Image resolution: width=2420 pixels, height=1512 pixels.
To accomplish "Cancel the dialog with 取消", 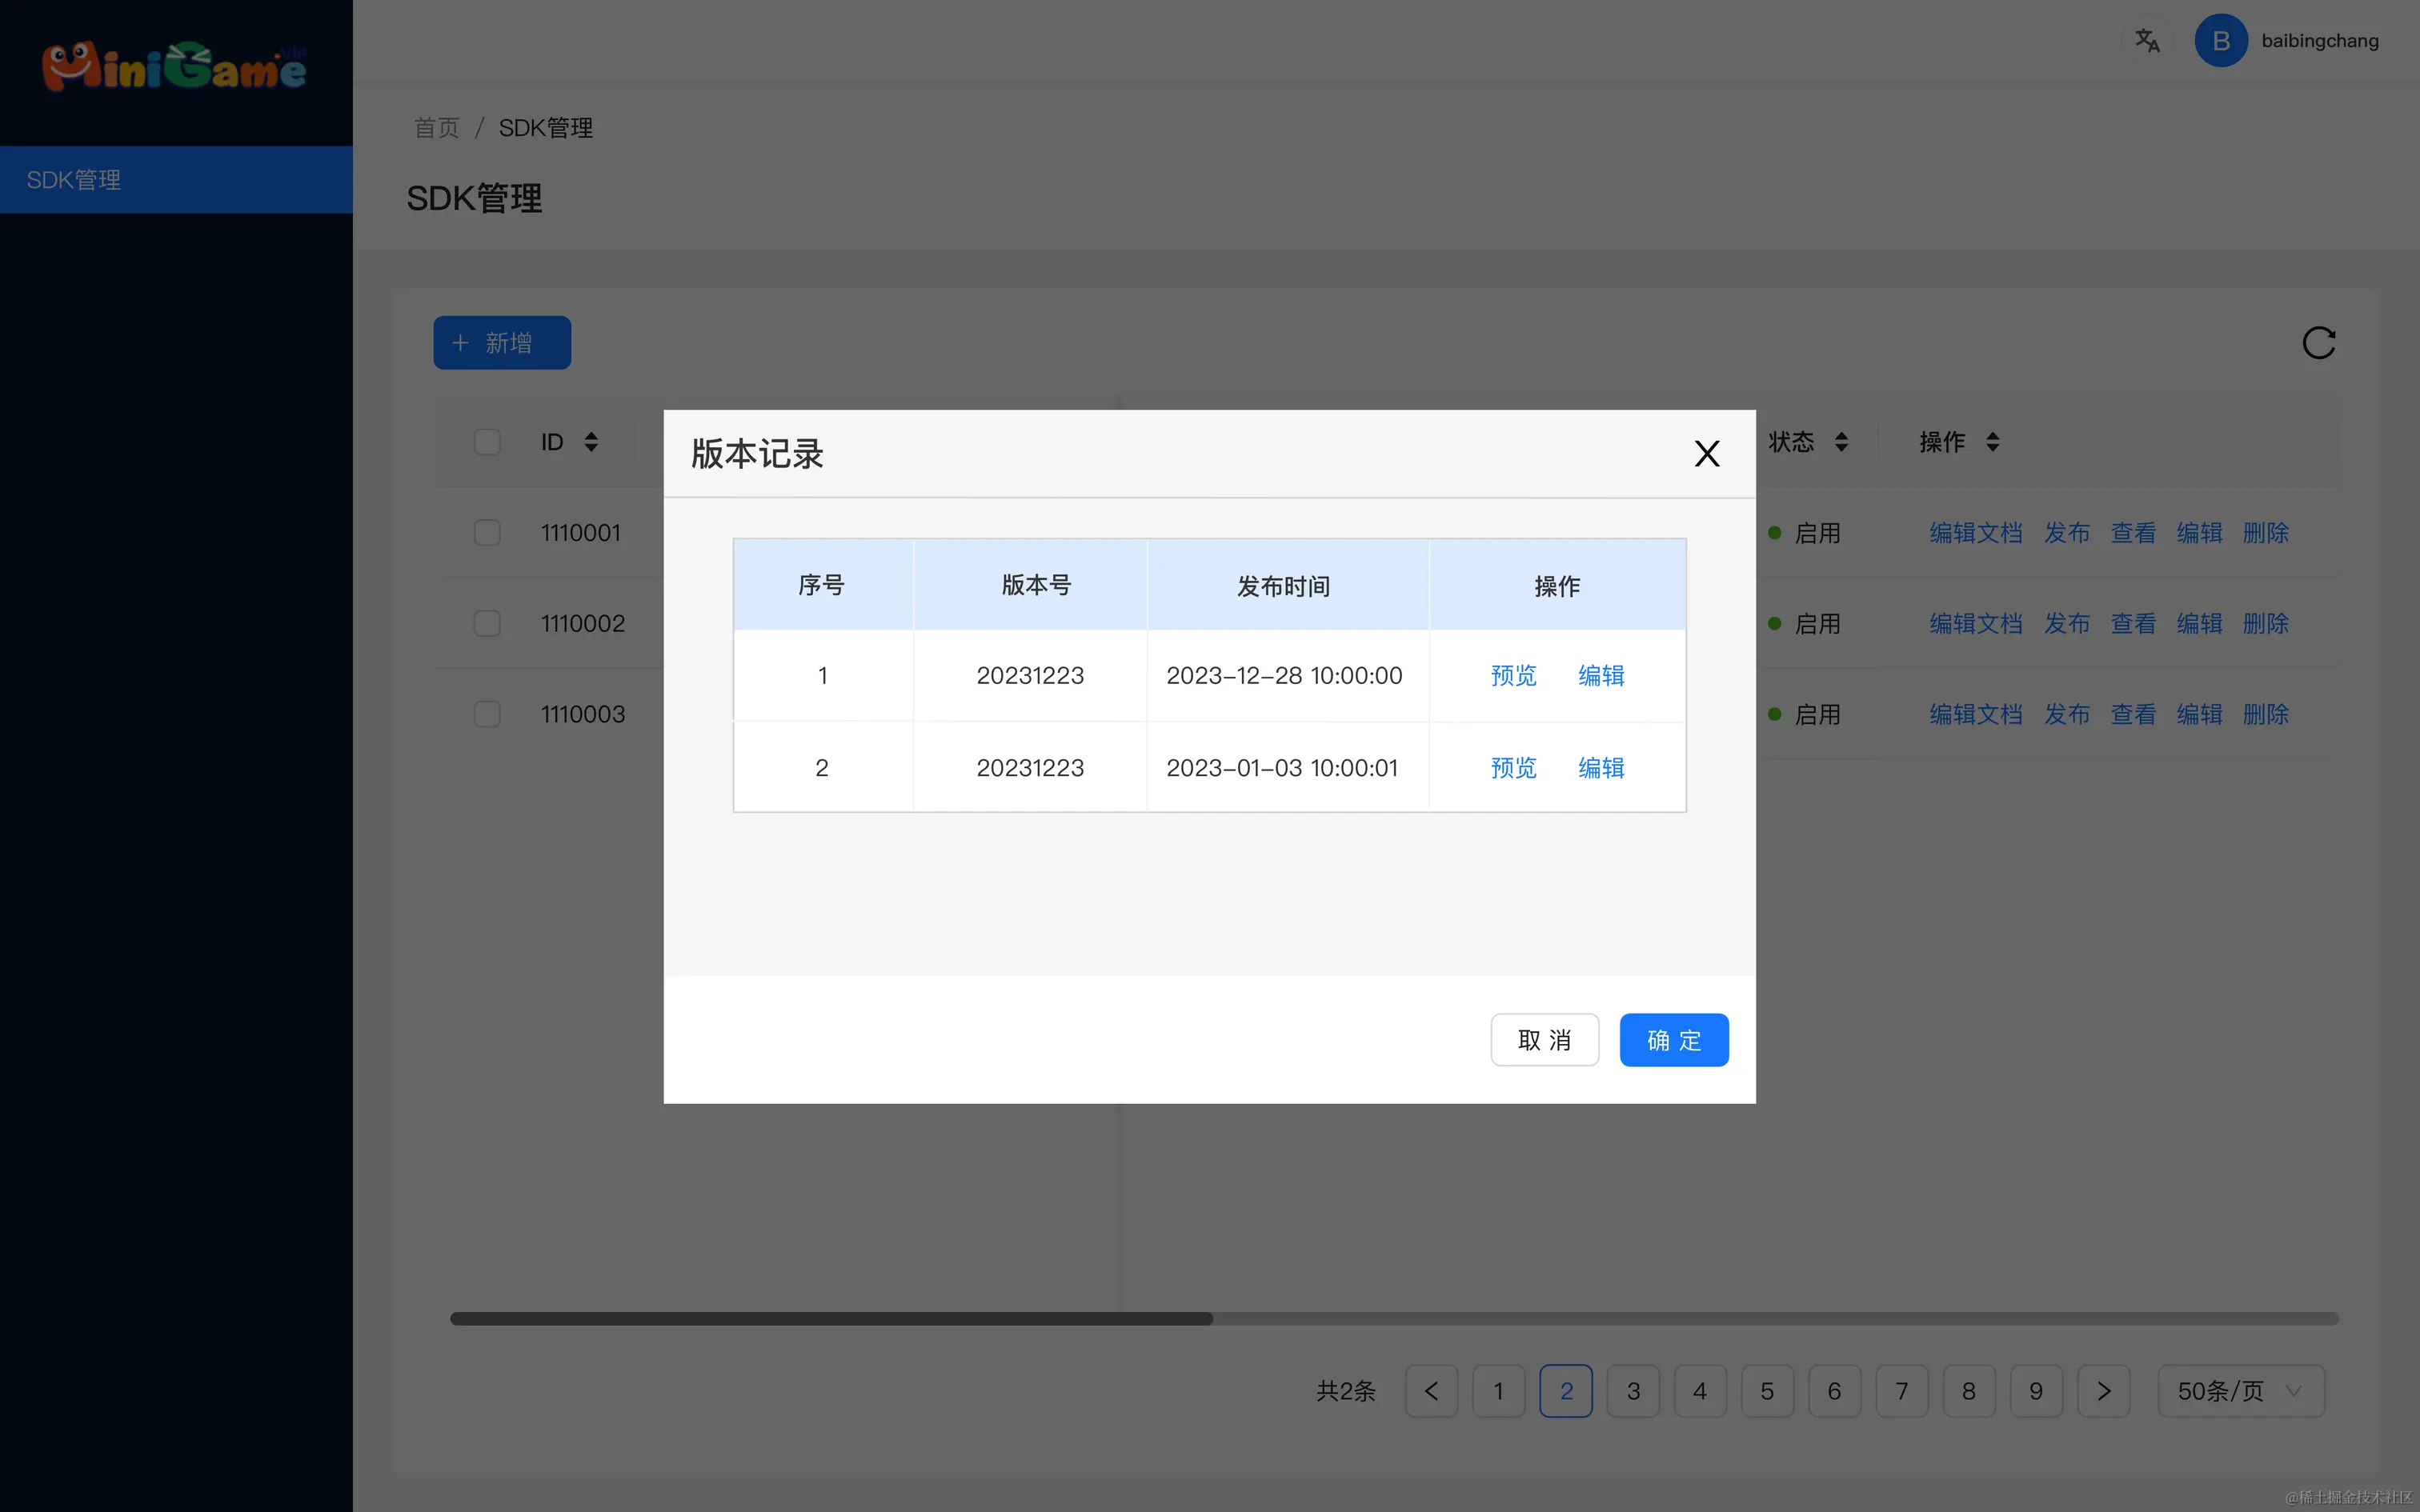I will [1544, 1040].
